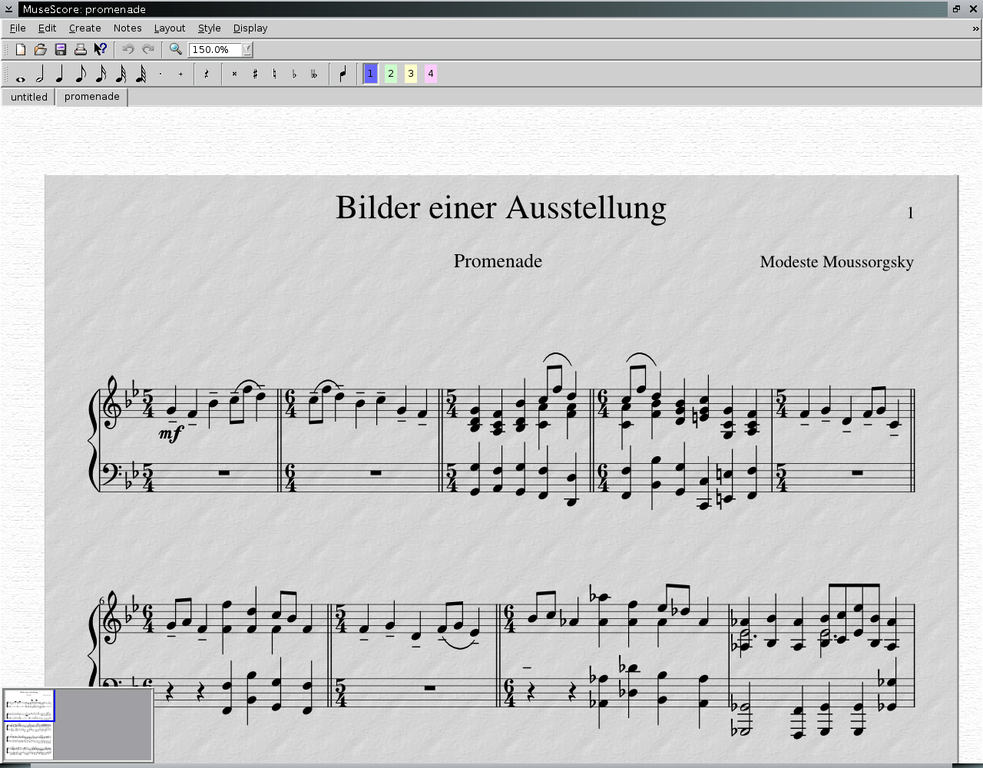
Task: Toggle voice 1 button
Action: (370, 74)
